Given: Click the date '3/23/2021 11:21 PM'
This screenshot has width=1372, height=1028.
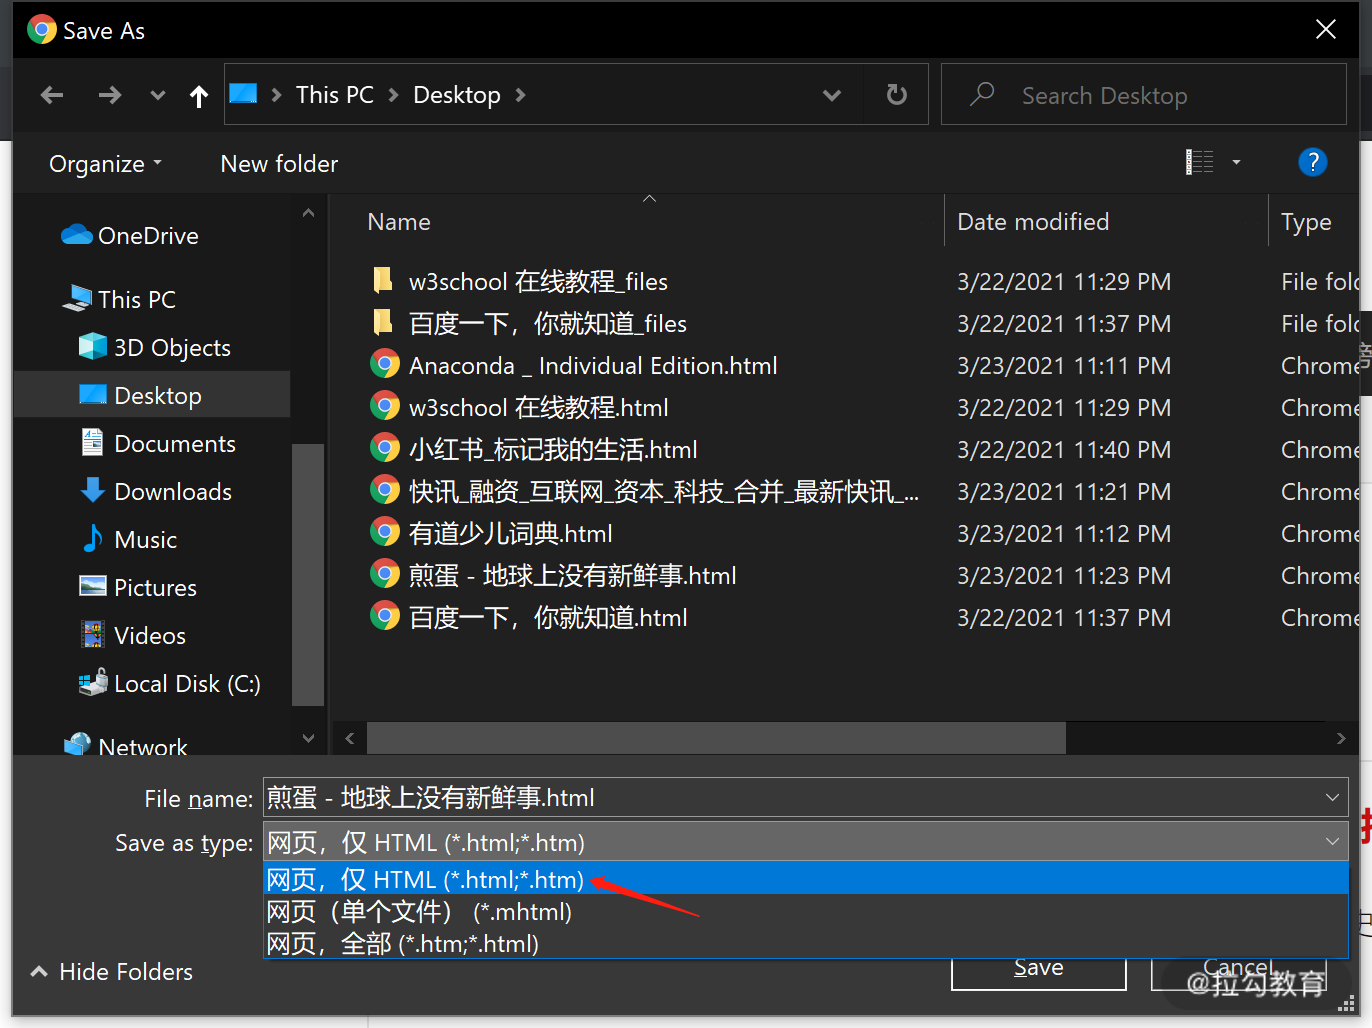Looking at the screenshot, I should [1064, 492].
